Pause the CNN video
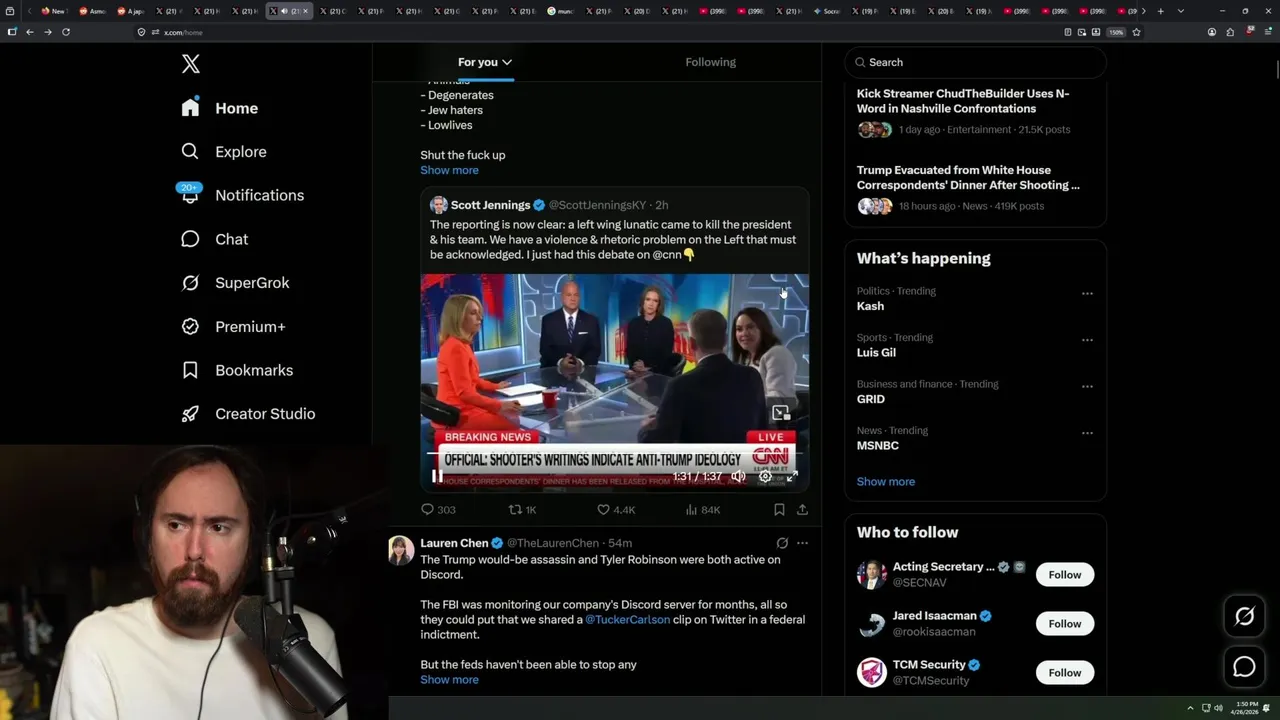1280x720 pixels. pyautogui.click(x=437, y=477)
